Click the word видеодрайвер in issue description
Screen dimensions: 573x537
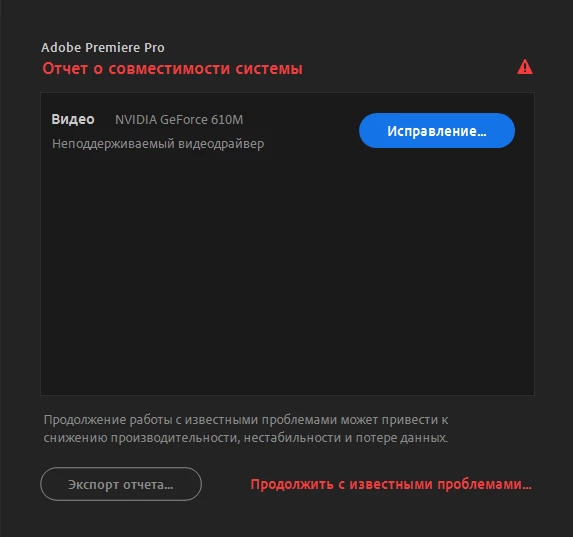221,144
